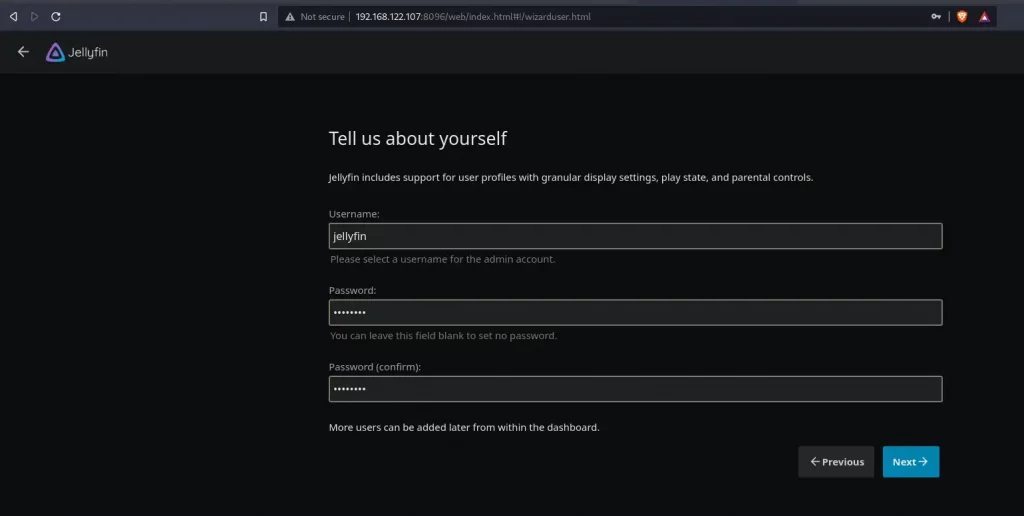Click the browser forward navigation arrow
This screenshot has height=516, width=1024.
pos(35,16)
